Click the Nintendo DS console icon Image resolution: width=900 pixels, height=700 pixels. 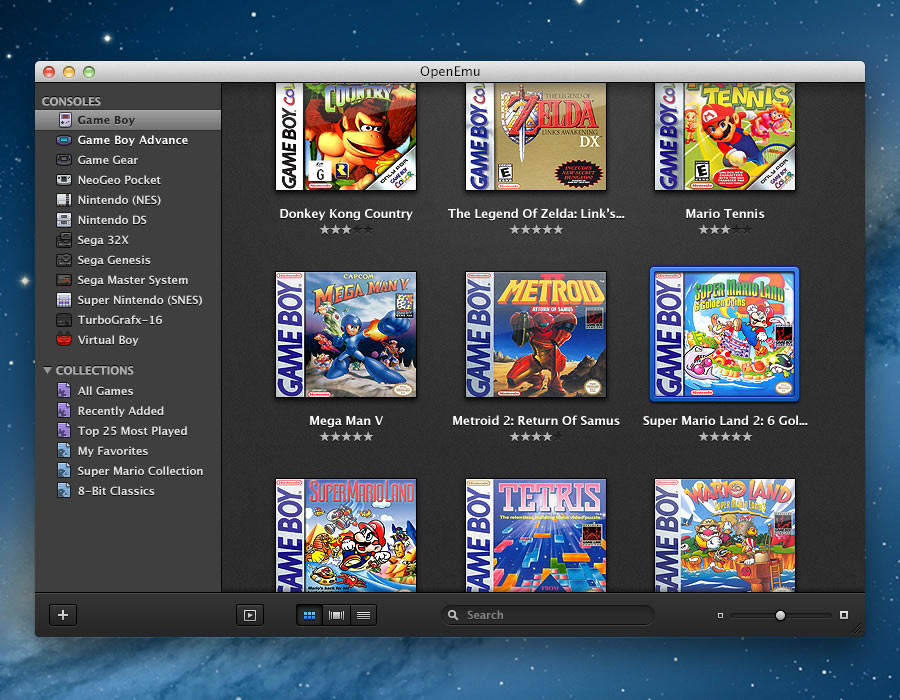(x=64, y=220)
